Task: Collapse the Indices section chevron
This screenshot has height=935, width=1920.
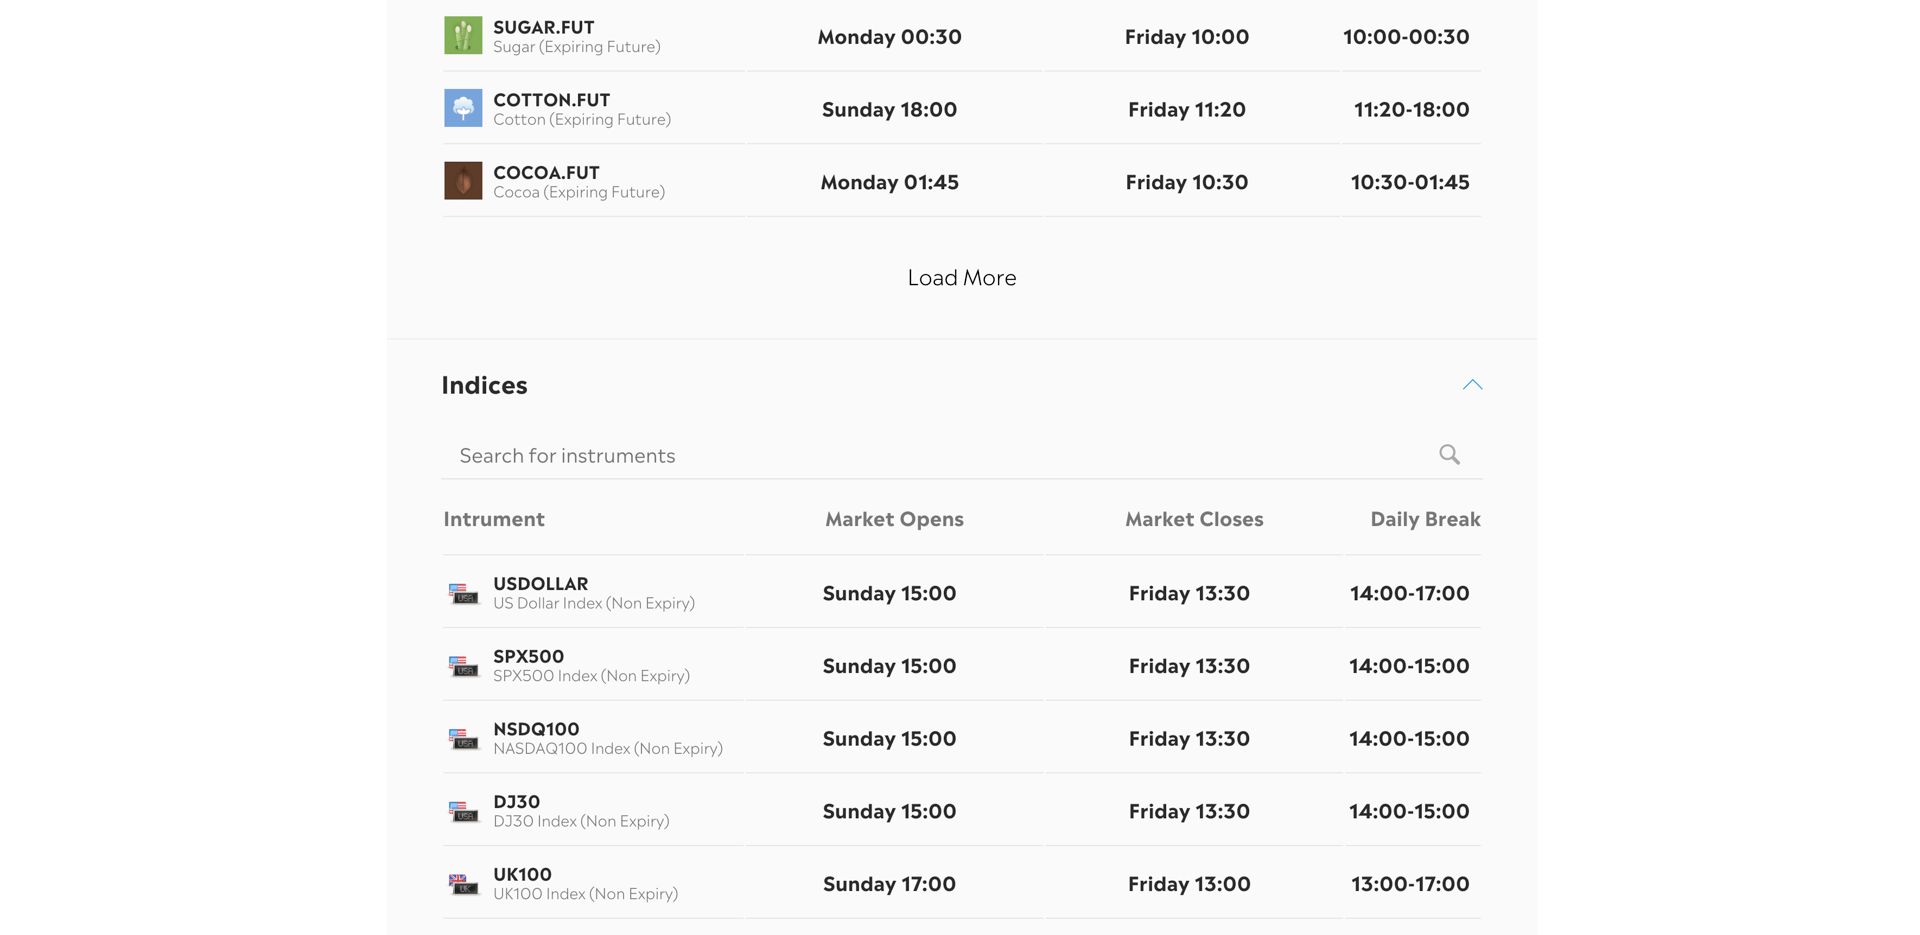Action: pos(1472,385)
